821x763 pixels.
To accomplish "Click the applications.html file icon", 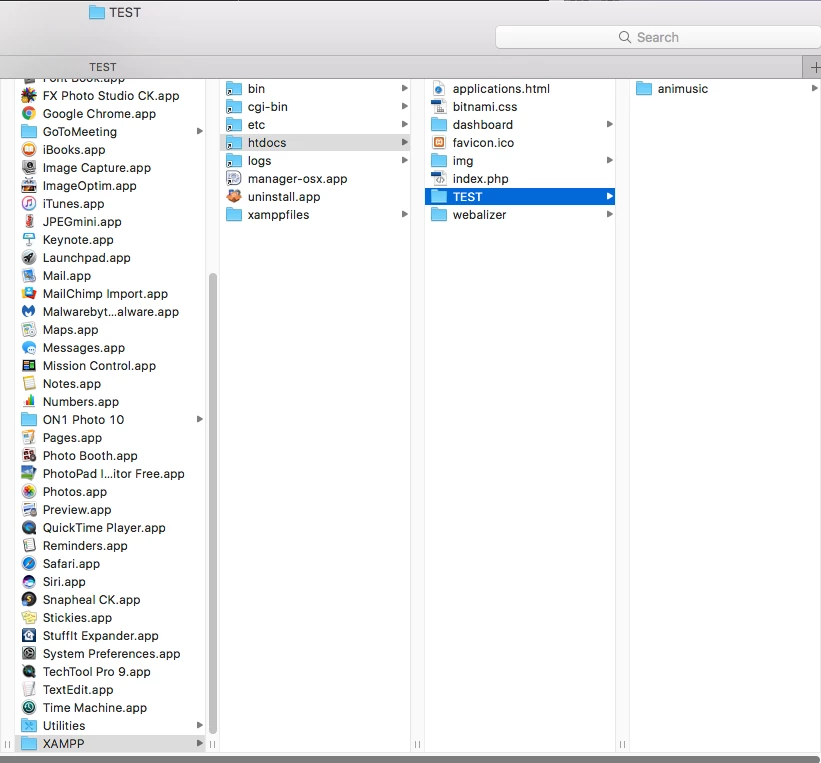I will (439, 89).
